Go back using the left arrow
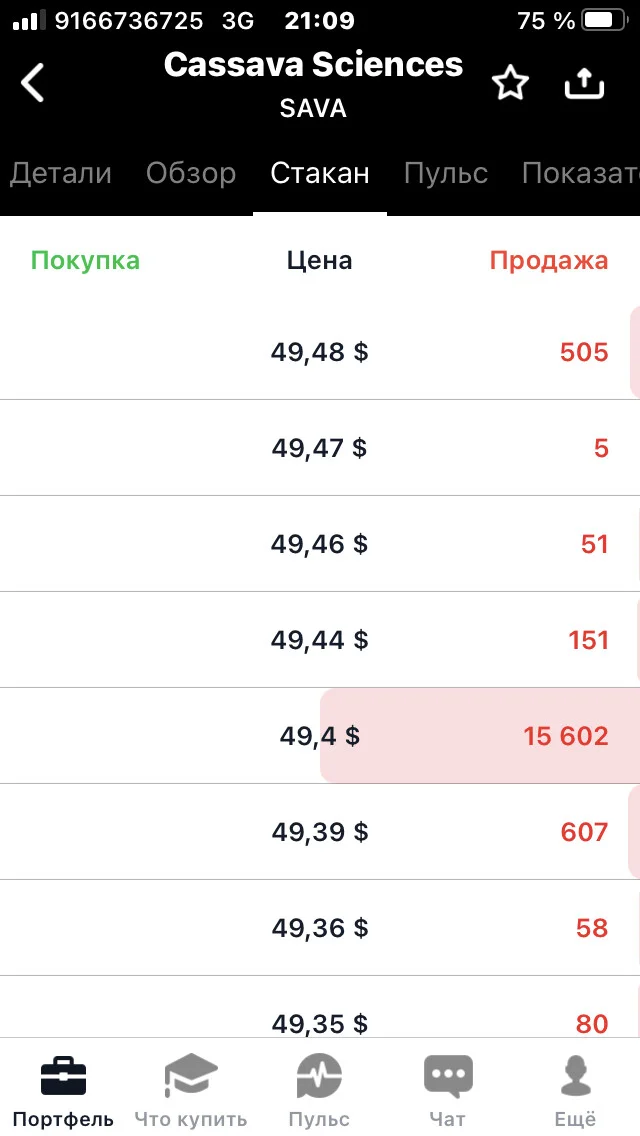Viewport: 640px width, 1136px height. click(x=33, y=82)
